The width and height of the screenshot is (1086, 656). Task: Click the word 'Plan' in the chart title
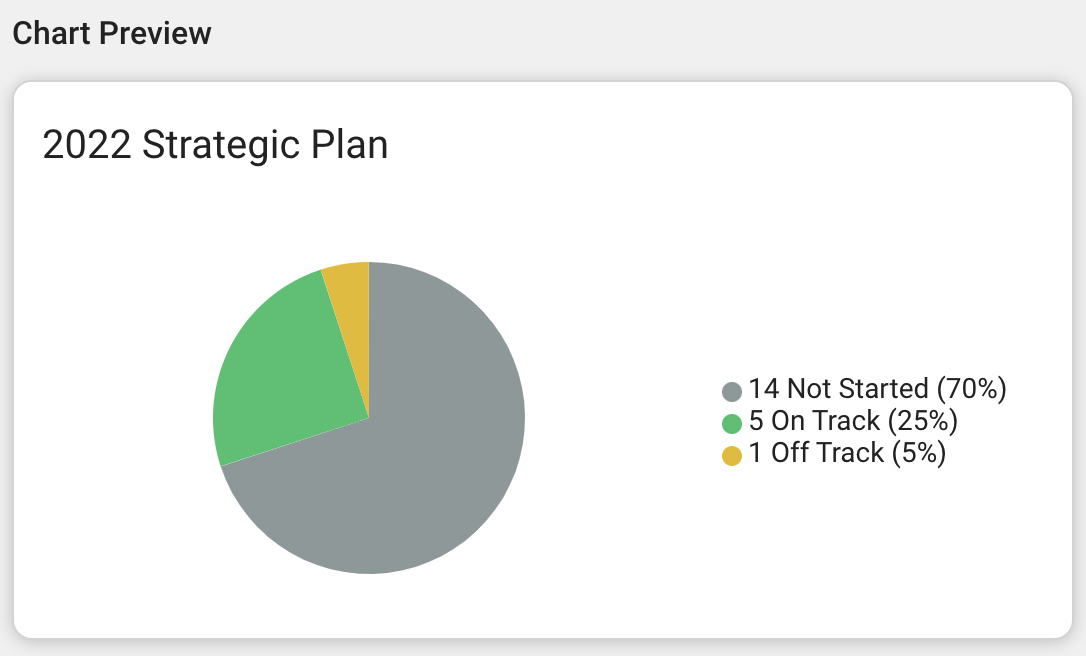(x=349, y=145)
